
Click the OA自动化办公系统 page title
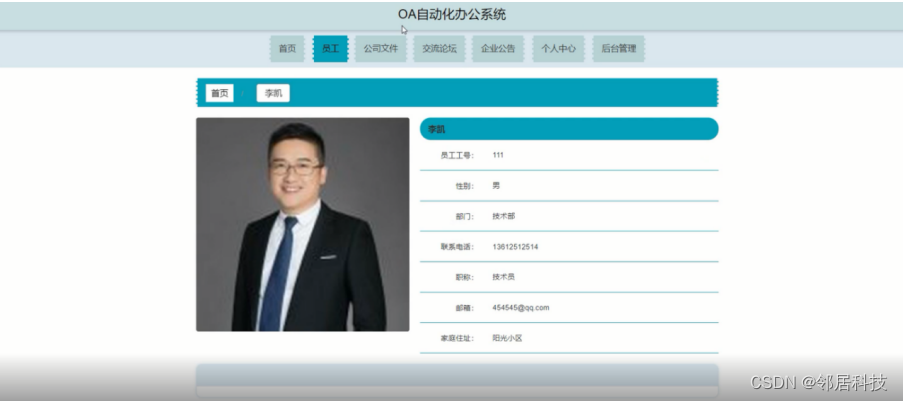pyautogui.click(x=452, y=14)
